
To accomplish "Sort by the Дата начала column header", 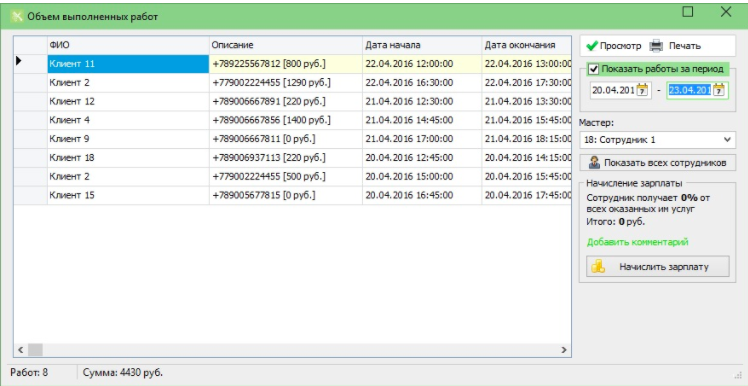I will pos(422,45).
